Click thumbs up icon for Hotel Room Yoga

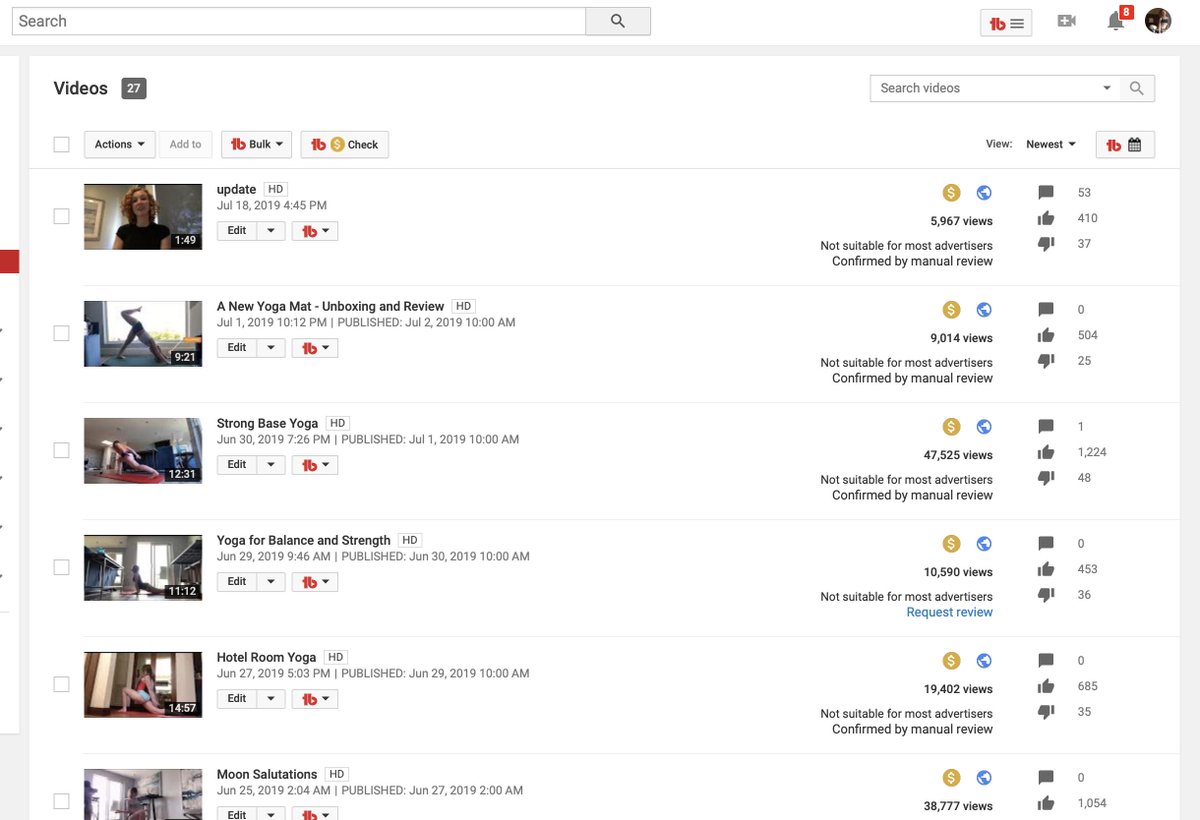click(1046, 686)
